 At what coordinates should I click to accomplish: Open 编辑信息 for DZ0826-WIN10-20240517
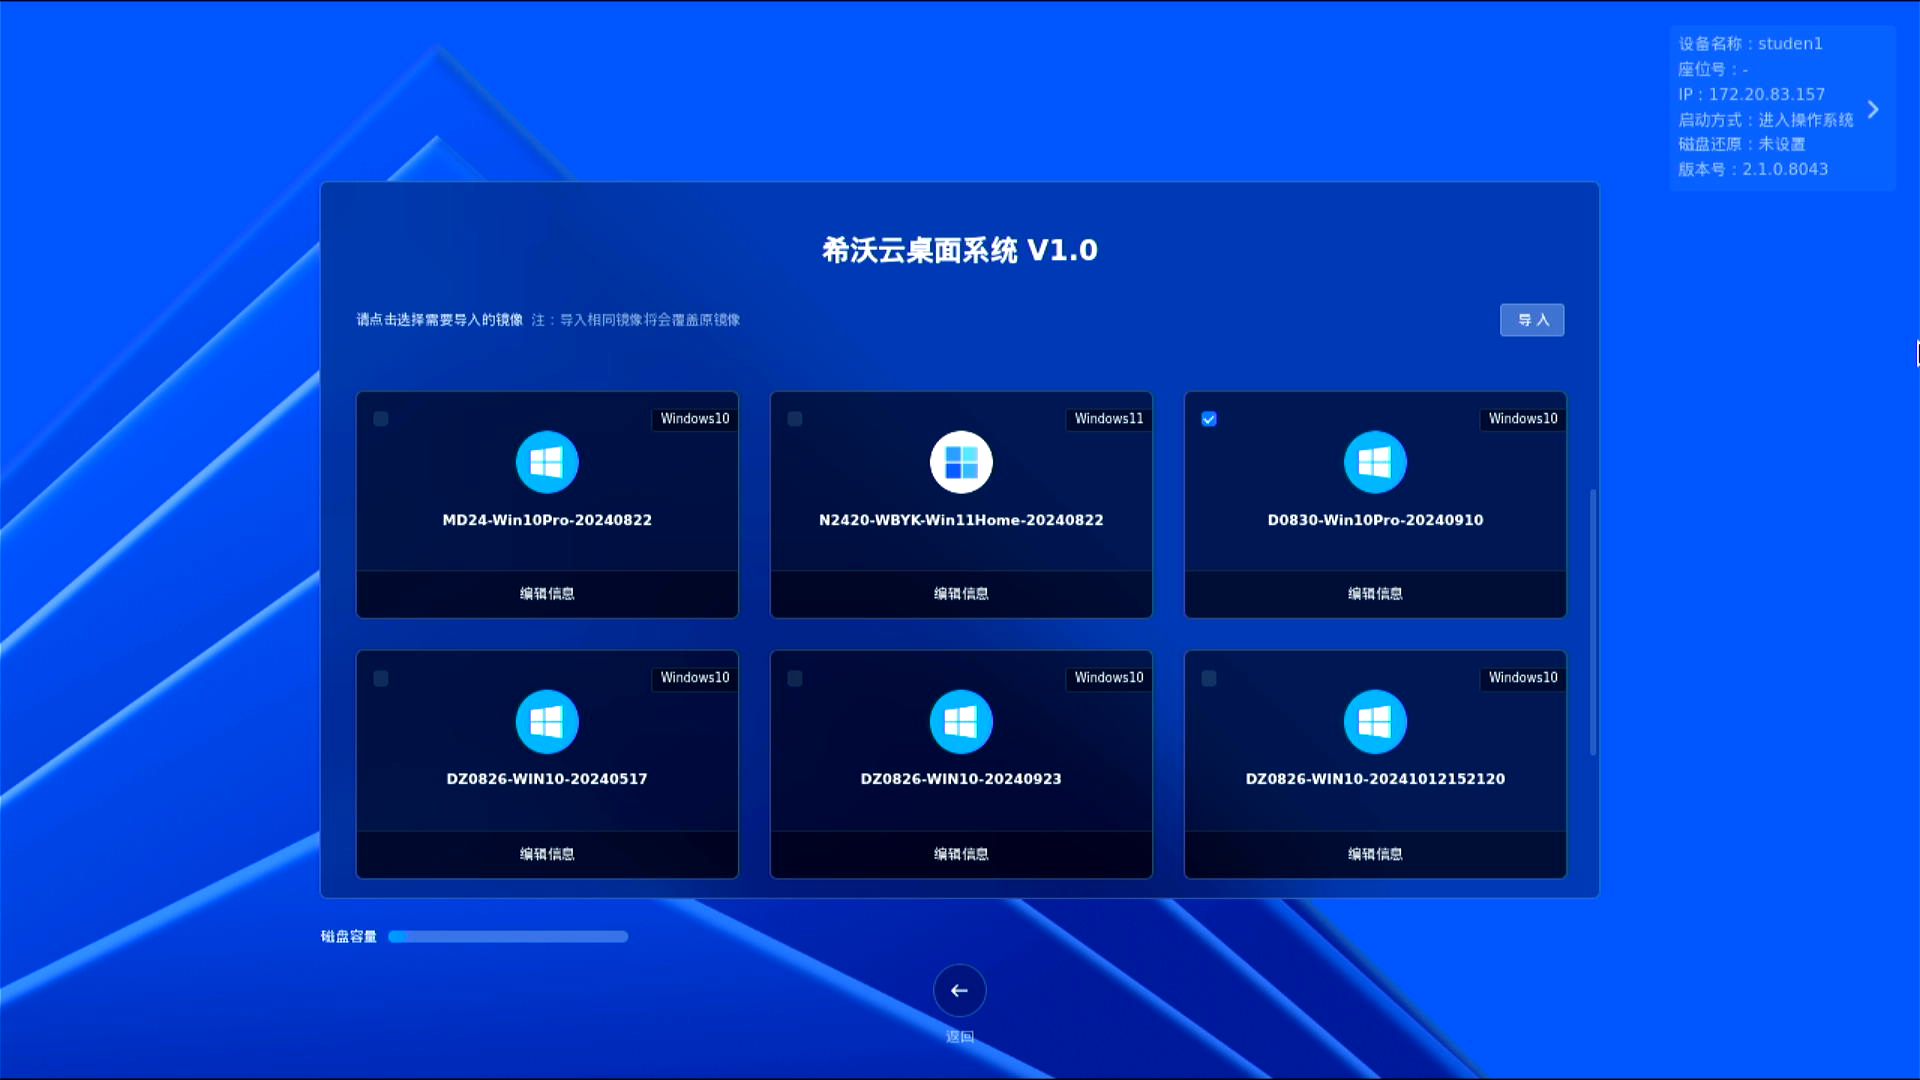click(x=547, y=854)
